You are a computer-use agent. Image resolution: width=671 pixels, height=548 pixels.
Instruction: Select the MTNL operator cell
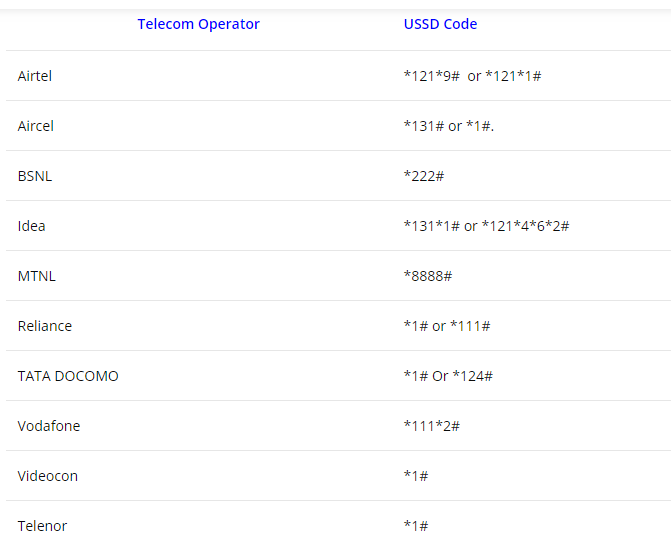(x=36, y=276)
